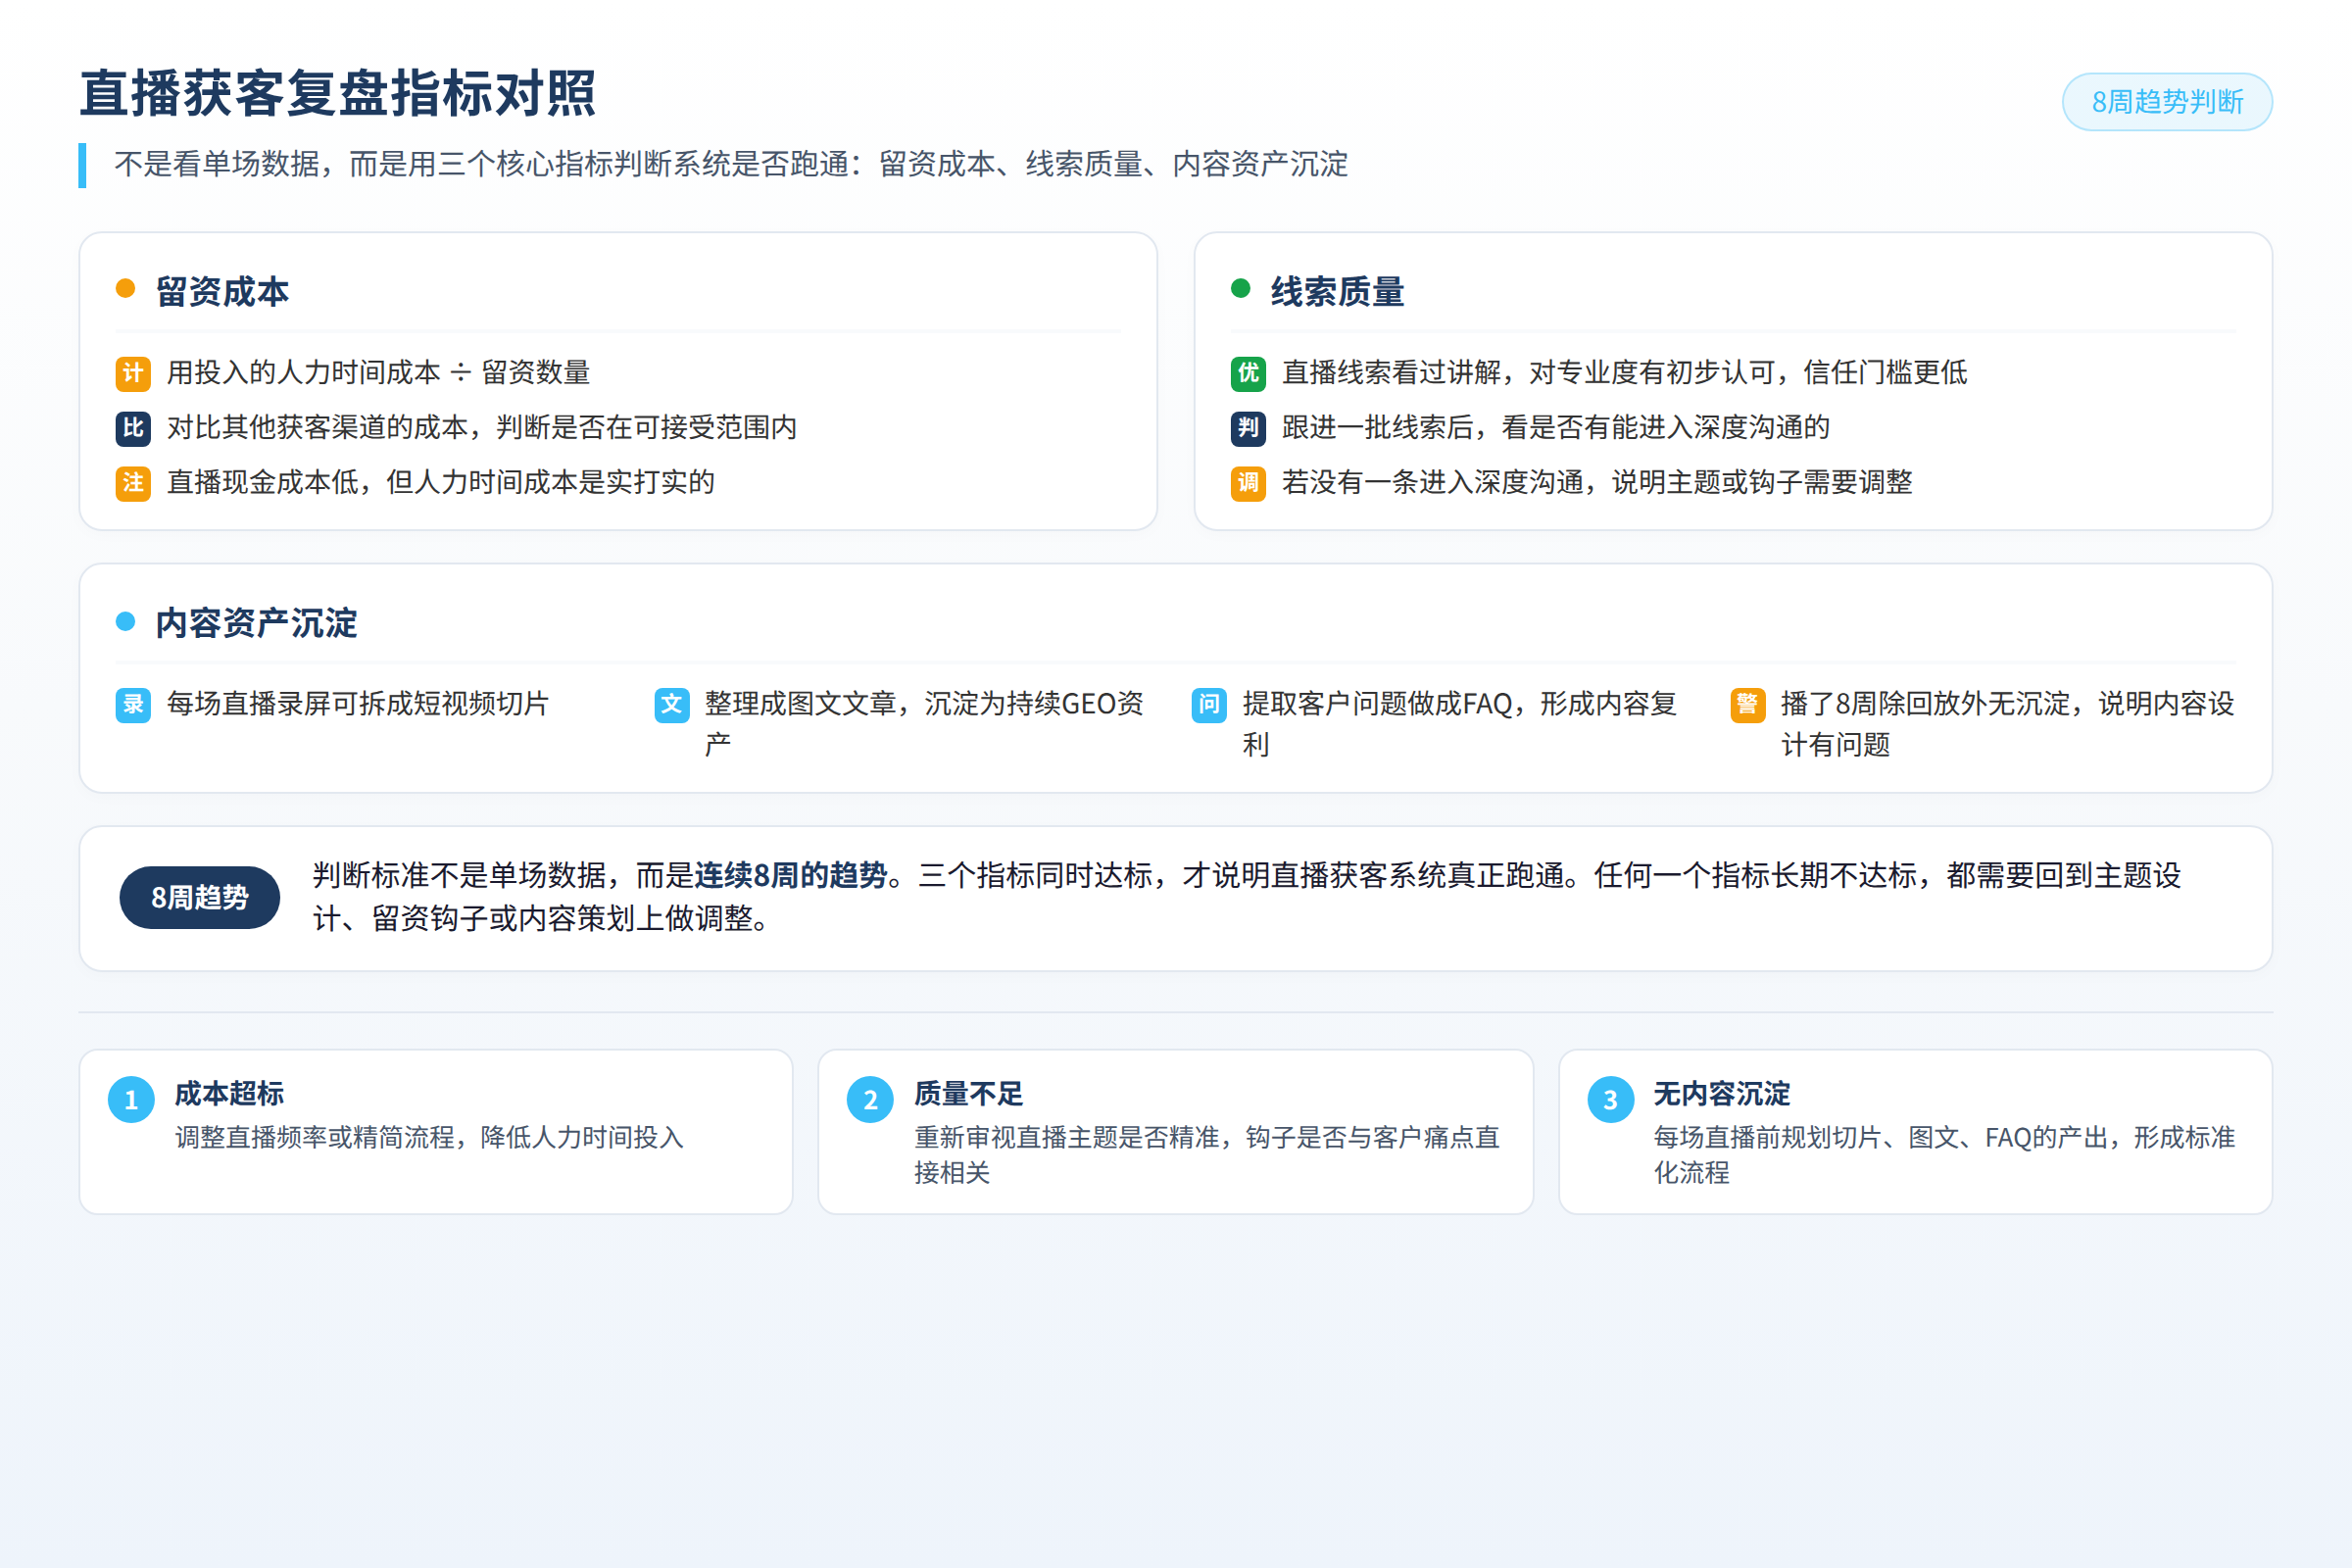The image size is (2352, 1568).
Task: Click the navy 比 icon badge
Action: (133, 428)
